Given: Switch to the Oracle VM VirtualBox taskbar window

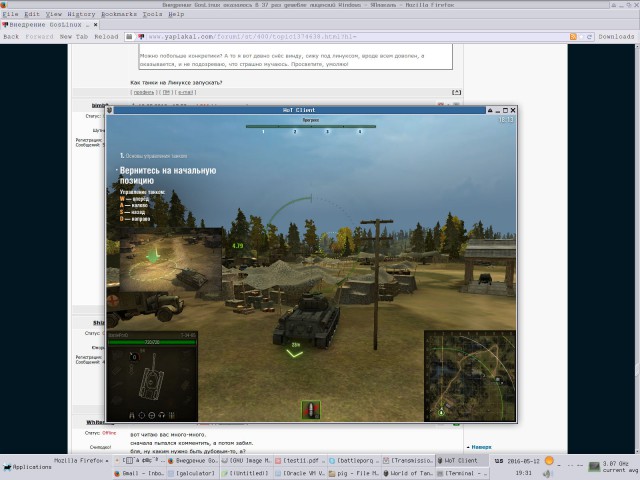Looking at the screenshot, I should (300, 473).
